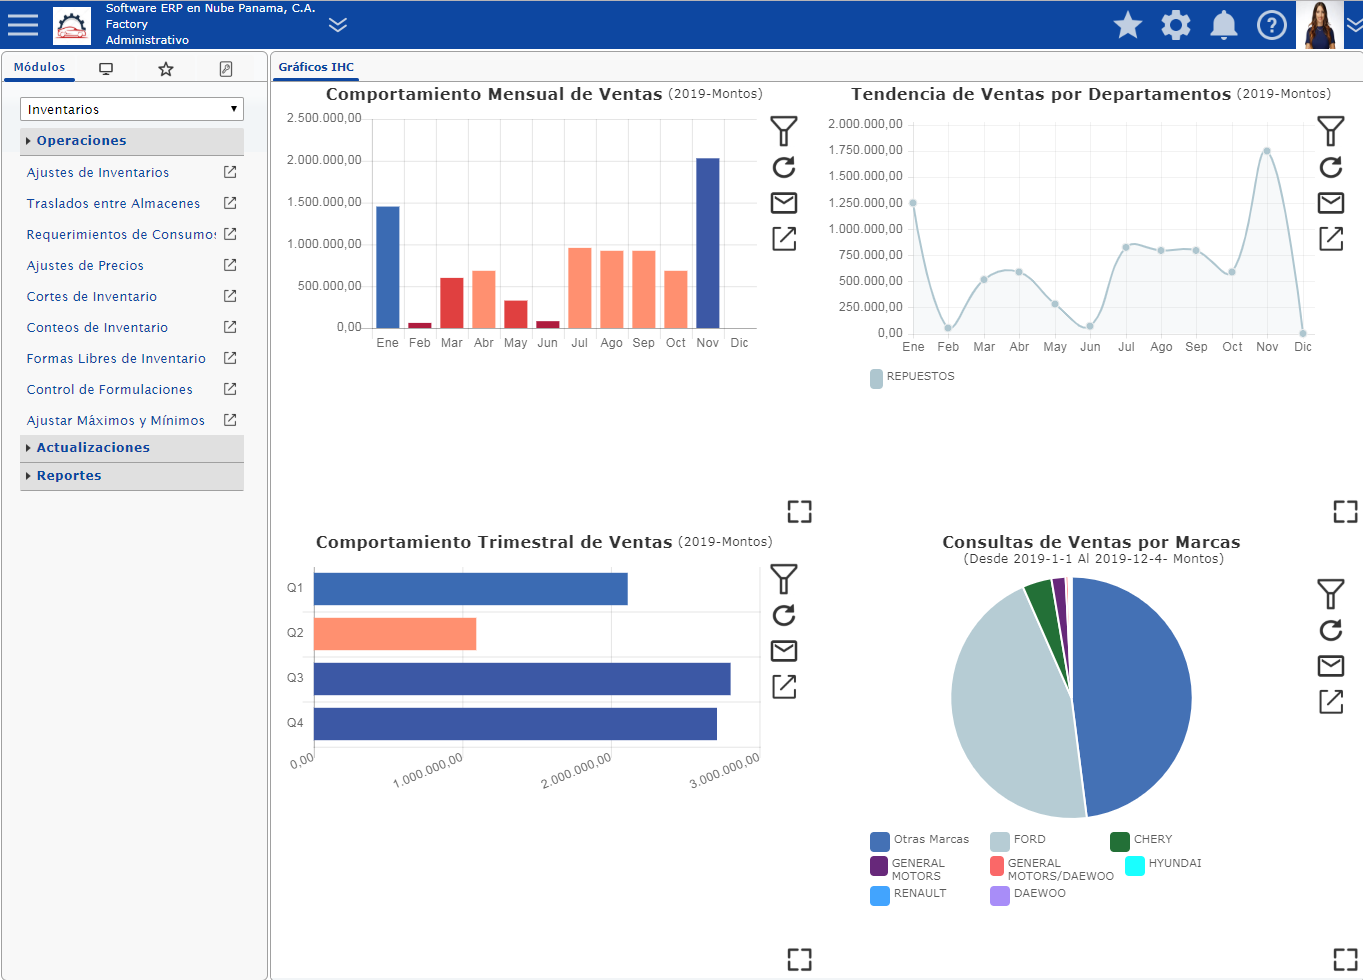The height and width of the screenshot is (980, 1363).
Task: Switch to the Módulos tab
Action: (x=39, y=67)
